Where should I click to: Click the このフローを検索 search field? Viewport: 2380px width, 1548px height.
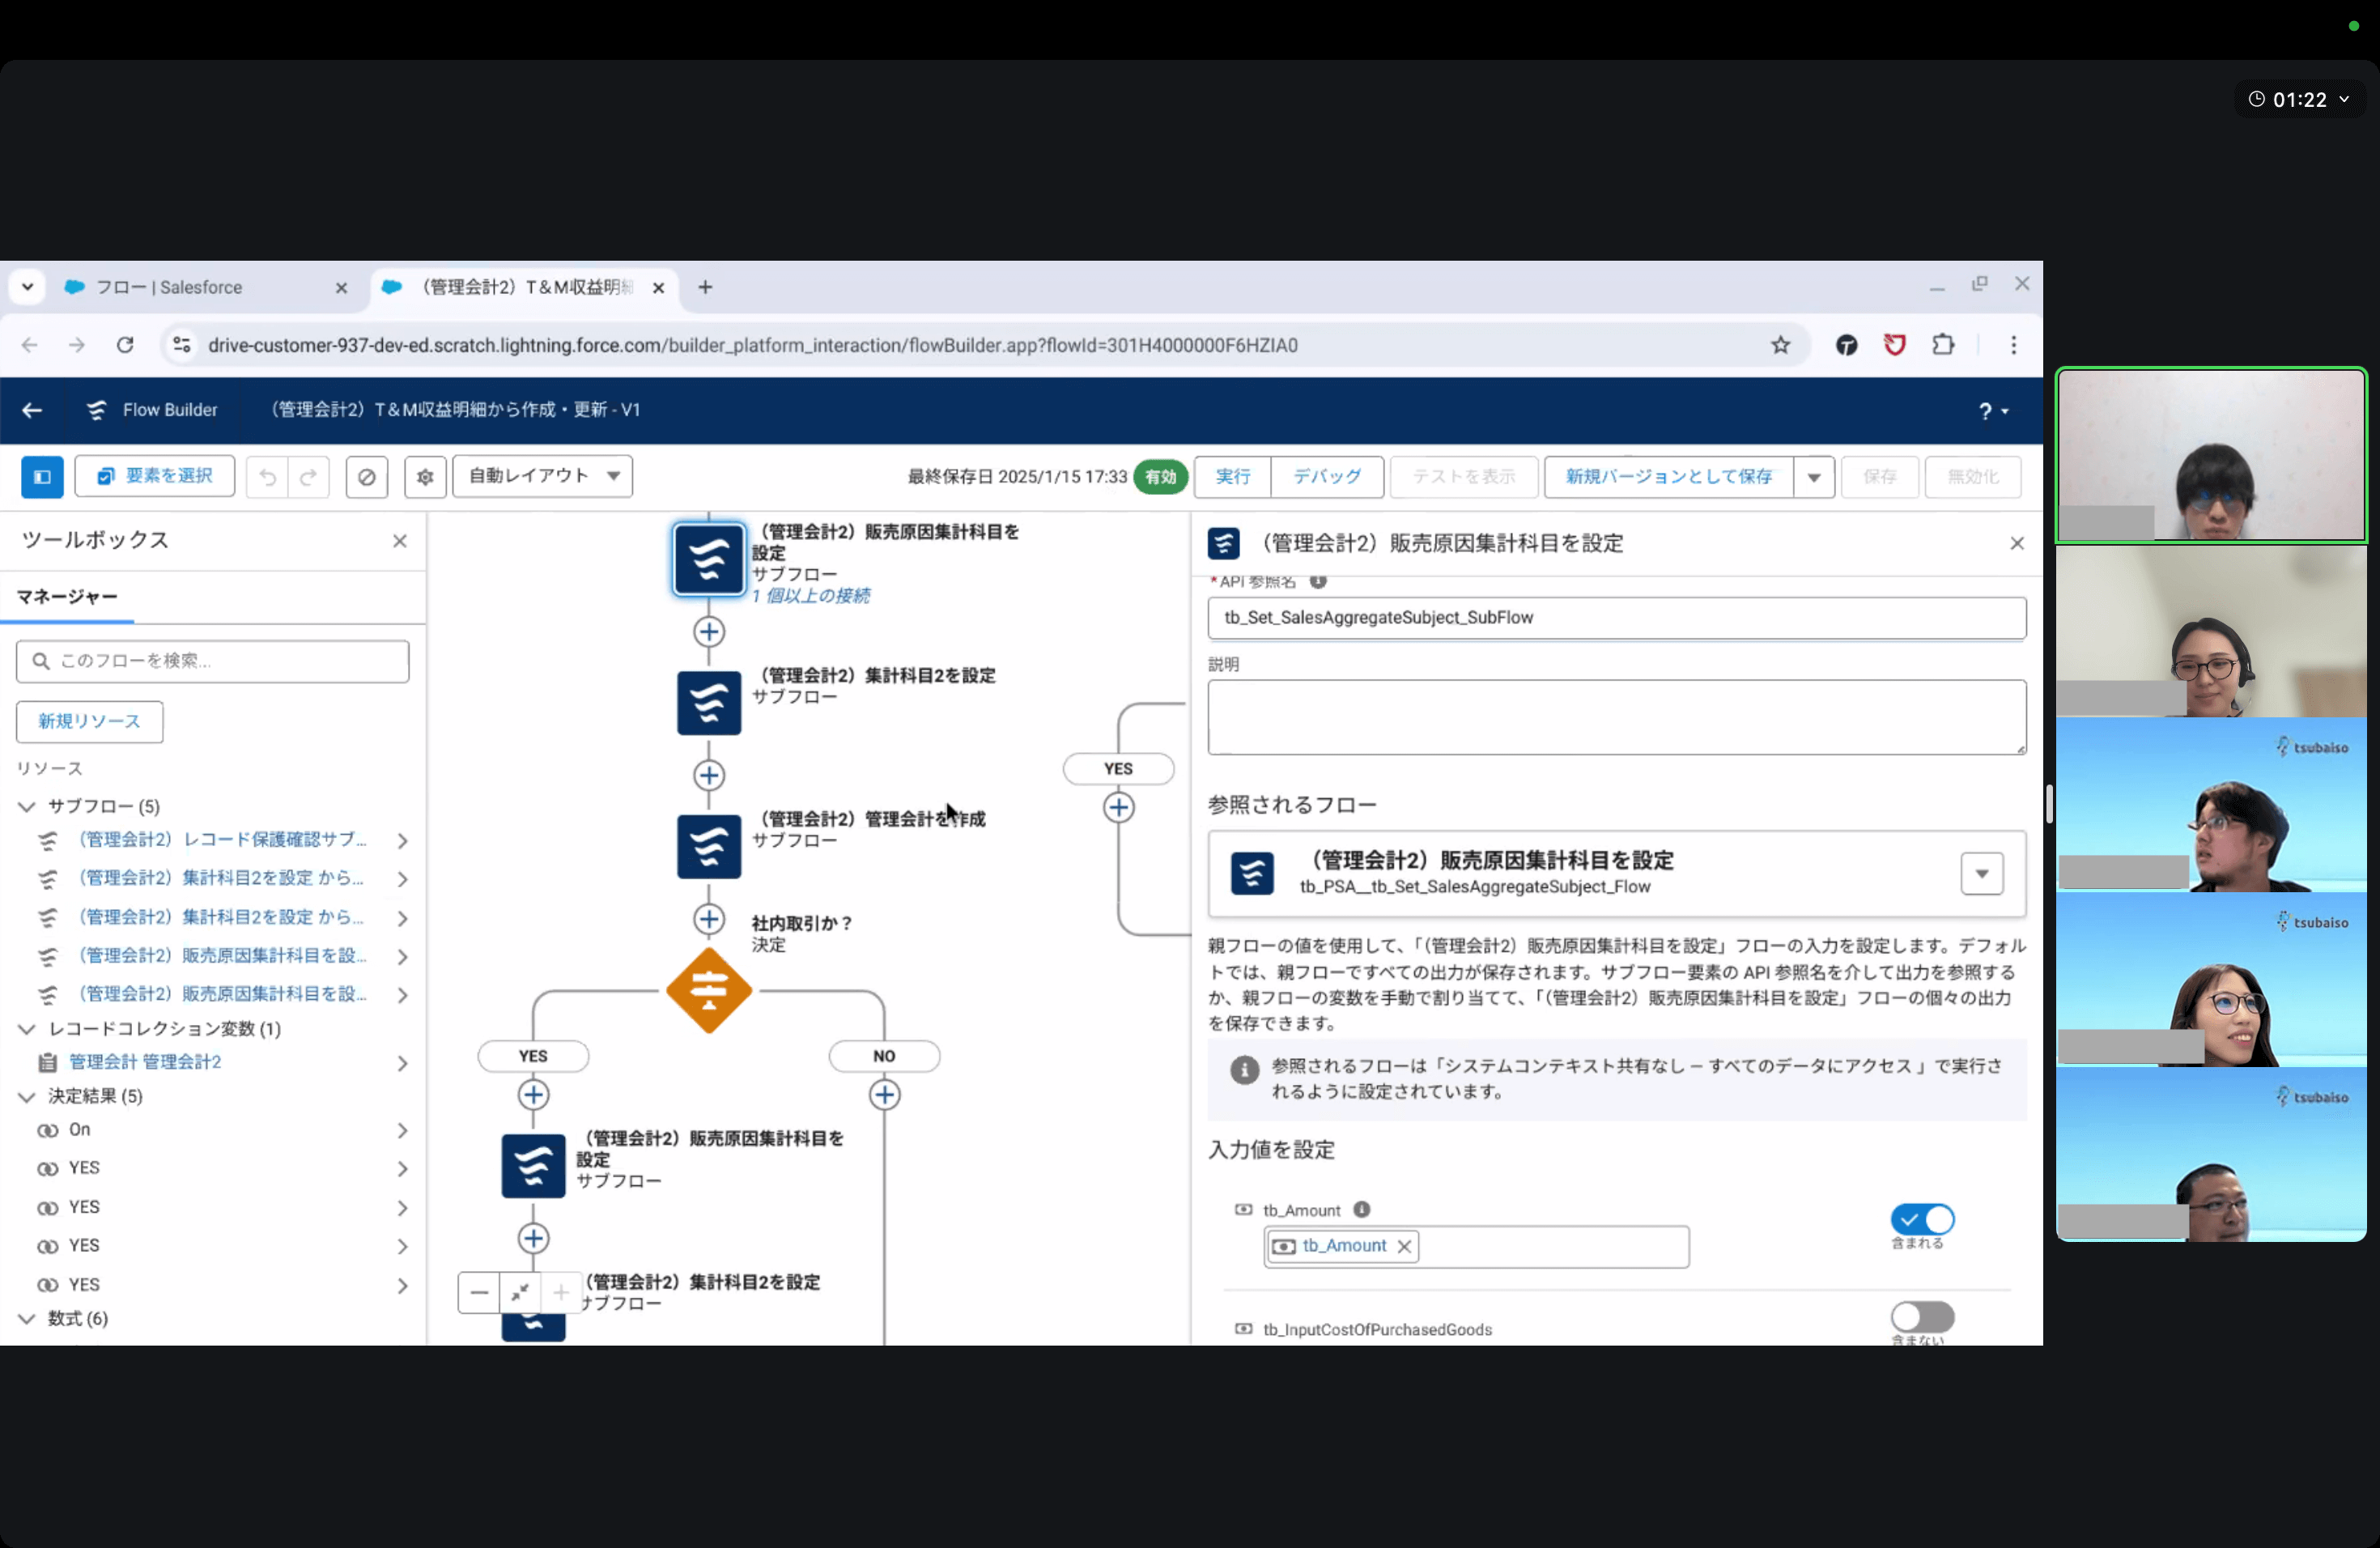212,661
